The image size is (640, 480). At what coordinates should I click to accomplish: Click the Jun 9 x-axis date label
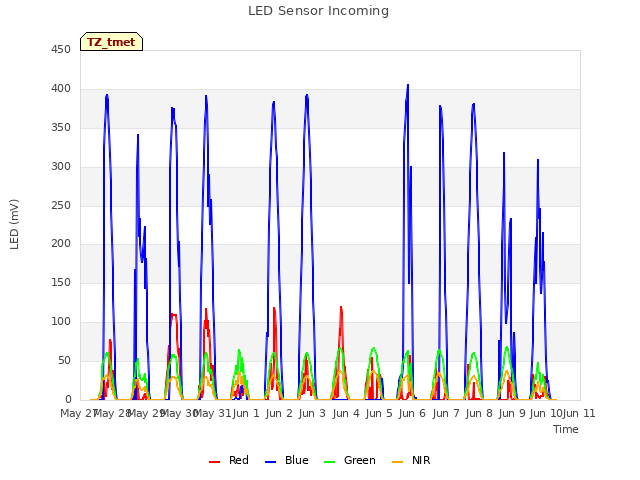tap(512, 413)
